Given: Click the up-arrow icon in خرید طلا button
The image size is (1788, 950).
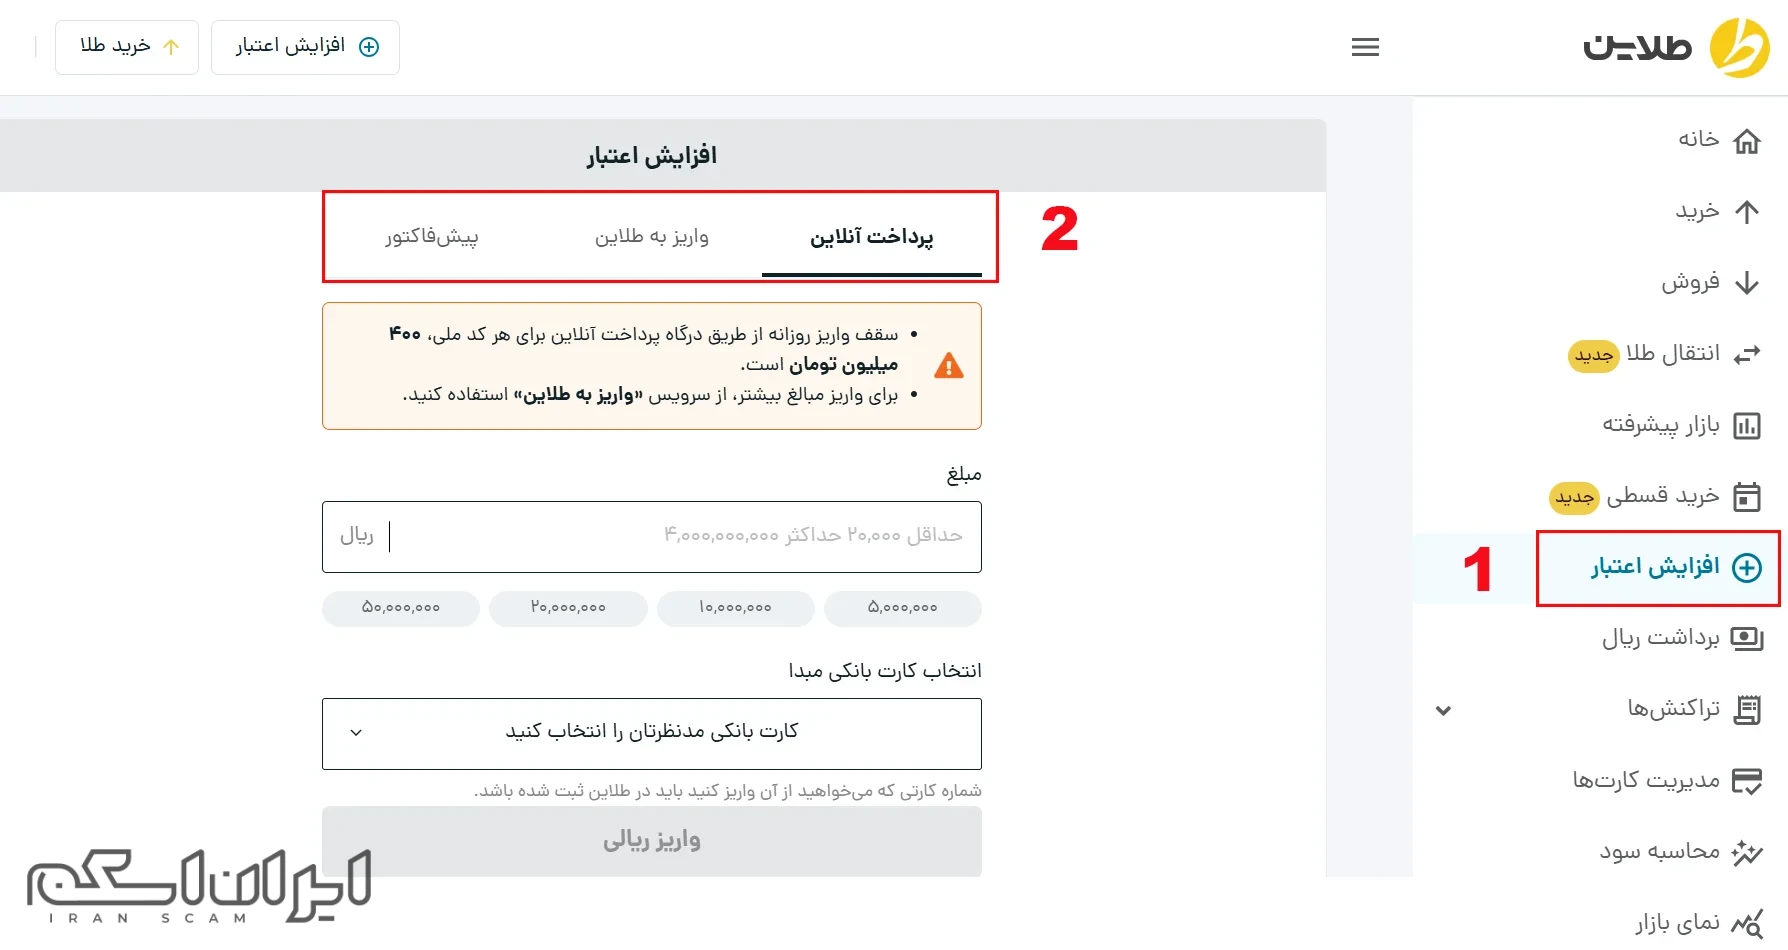Looking at the screenshot, I should click(171, 47).
